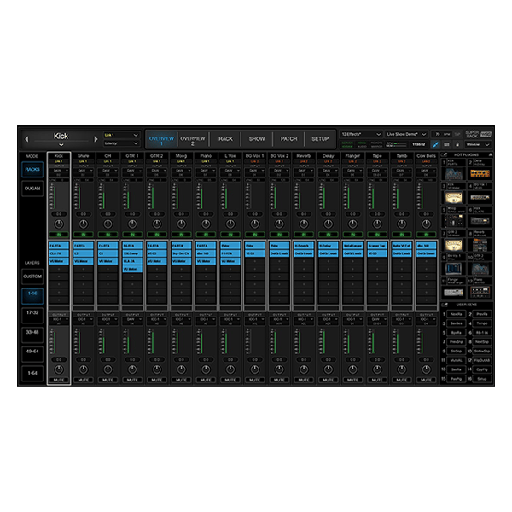Switch to the Overview 2 tab
The width and height of the screenshot is (512, 512).
pos(193,139)
